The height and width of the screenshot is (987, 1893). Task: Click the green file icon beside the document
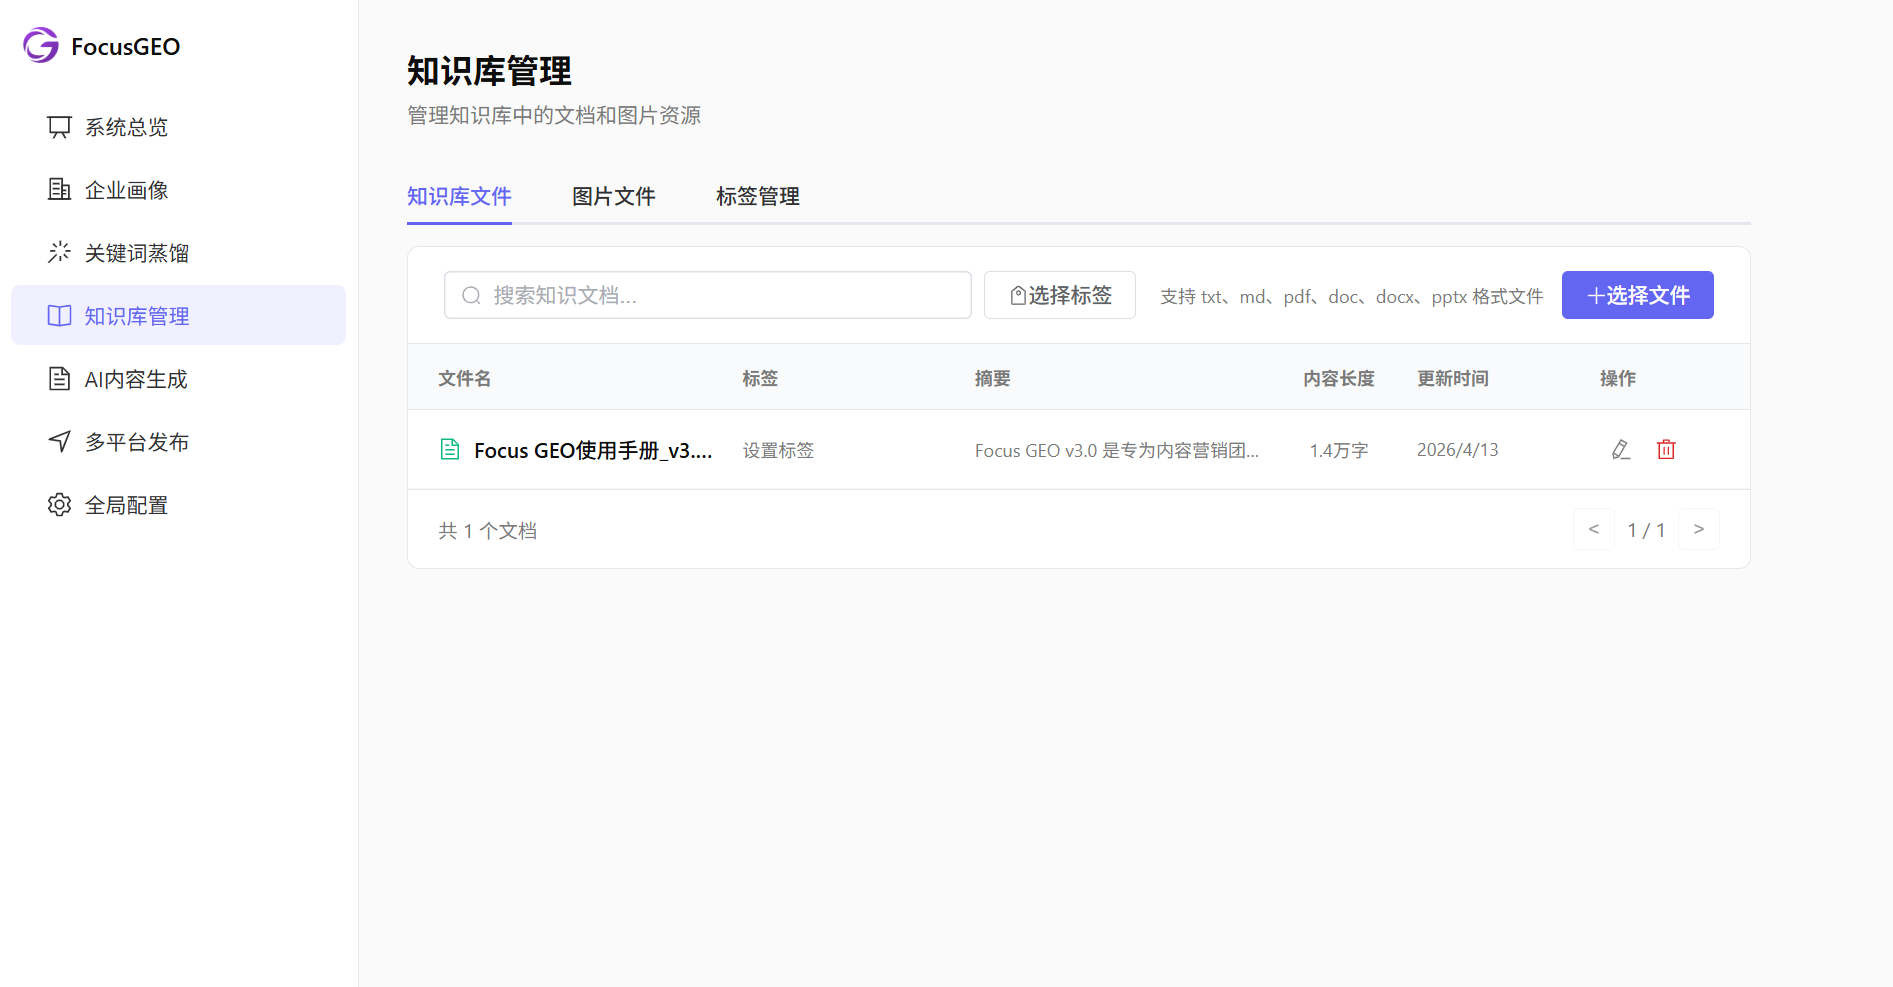[449, 450]
